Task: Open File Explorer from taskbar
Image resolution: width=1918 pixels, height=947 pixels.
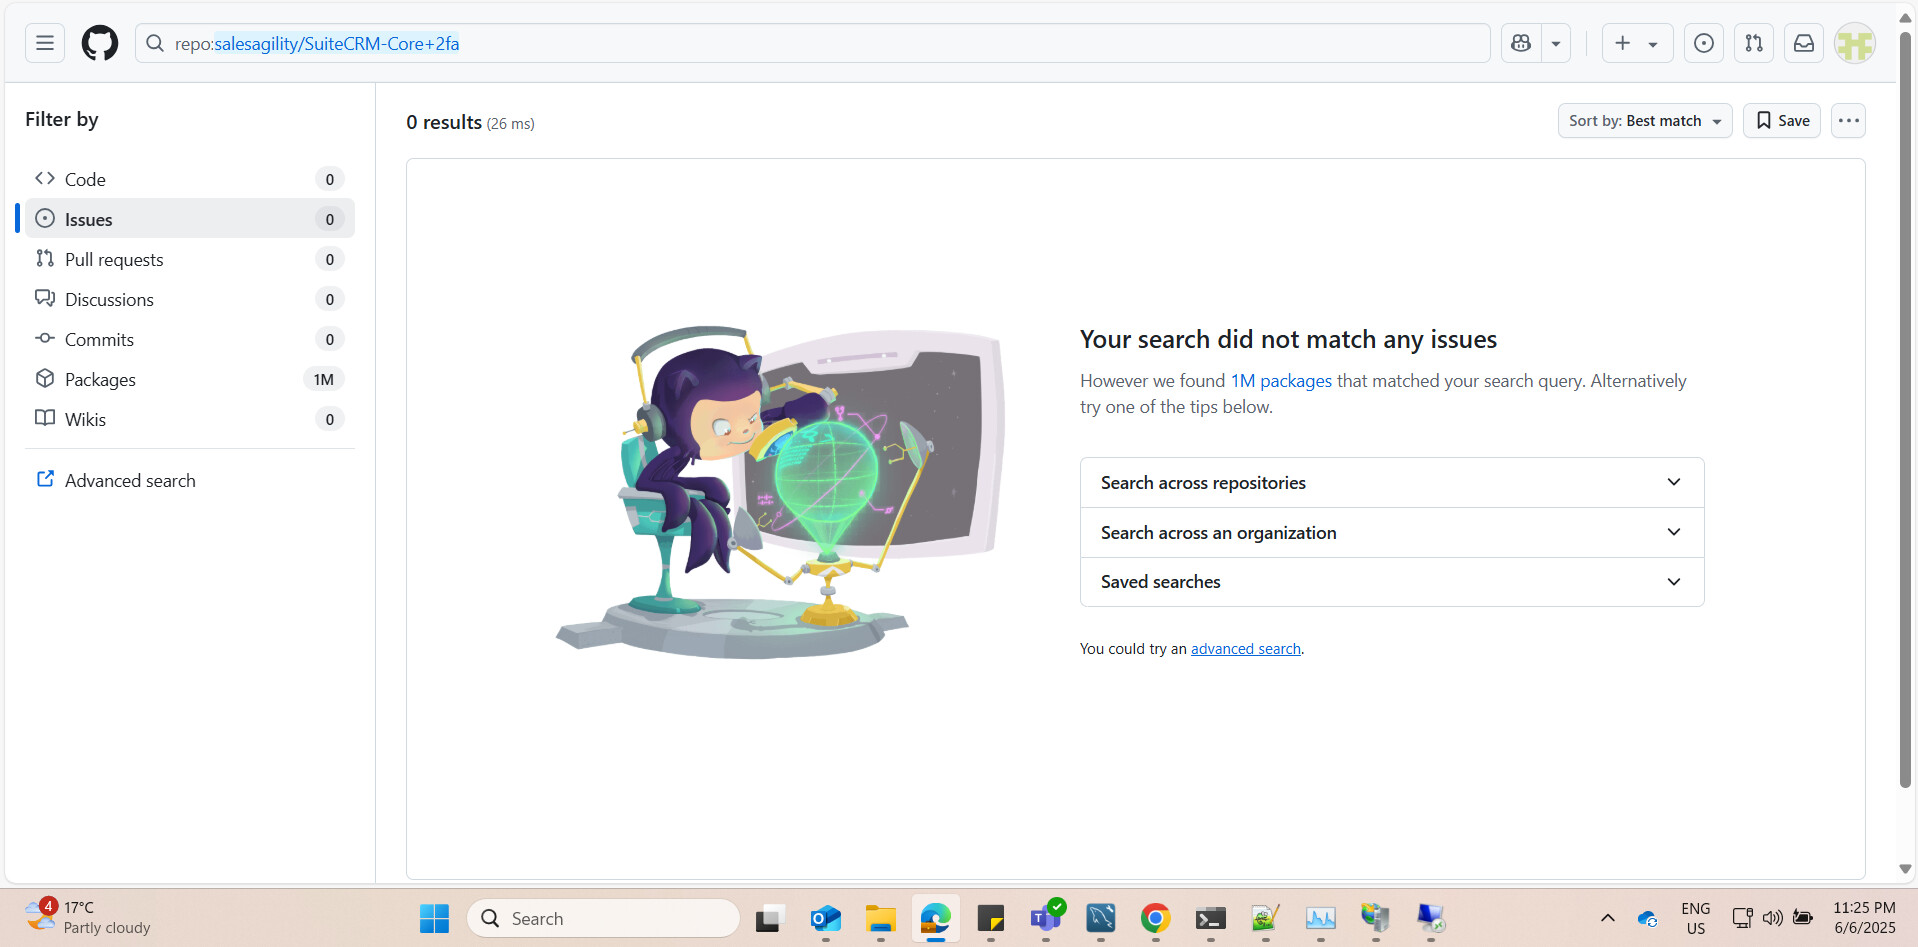Action: [x=881, y=918]
